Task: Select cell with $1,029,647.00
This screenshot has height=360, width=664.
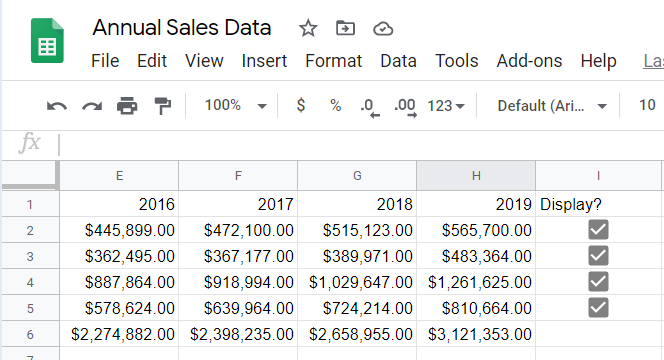Action: (x=357, y=282)
